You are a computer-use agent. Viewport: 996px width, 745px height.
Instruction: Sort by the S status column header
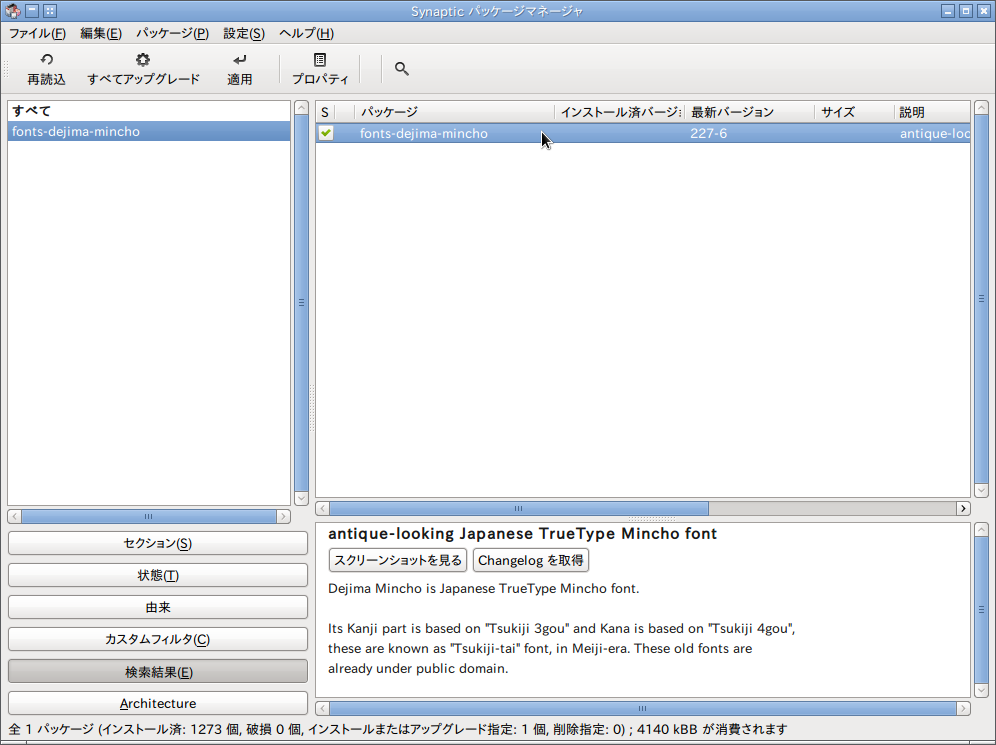[325, 112]
